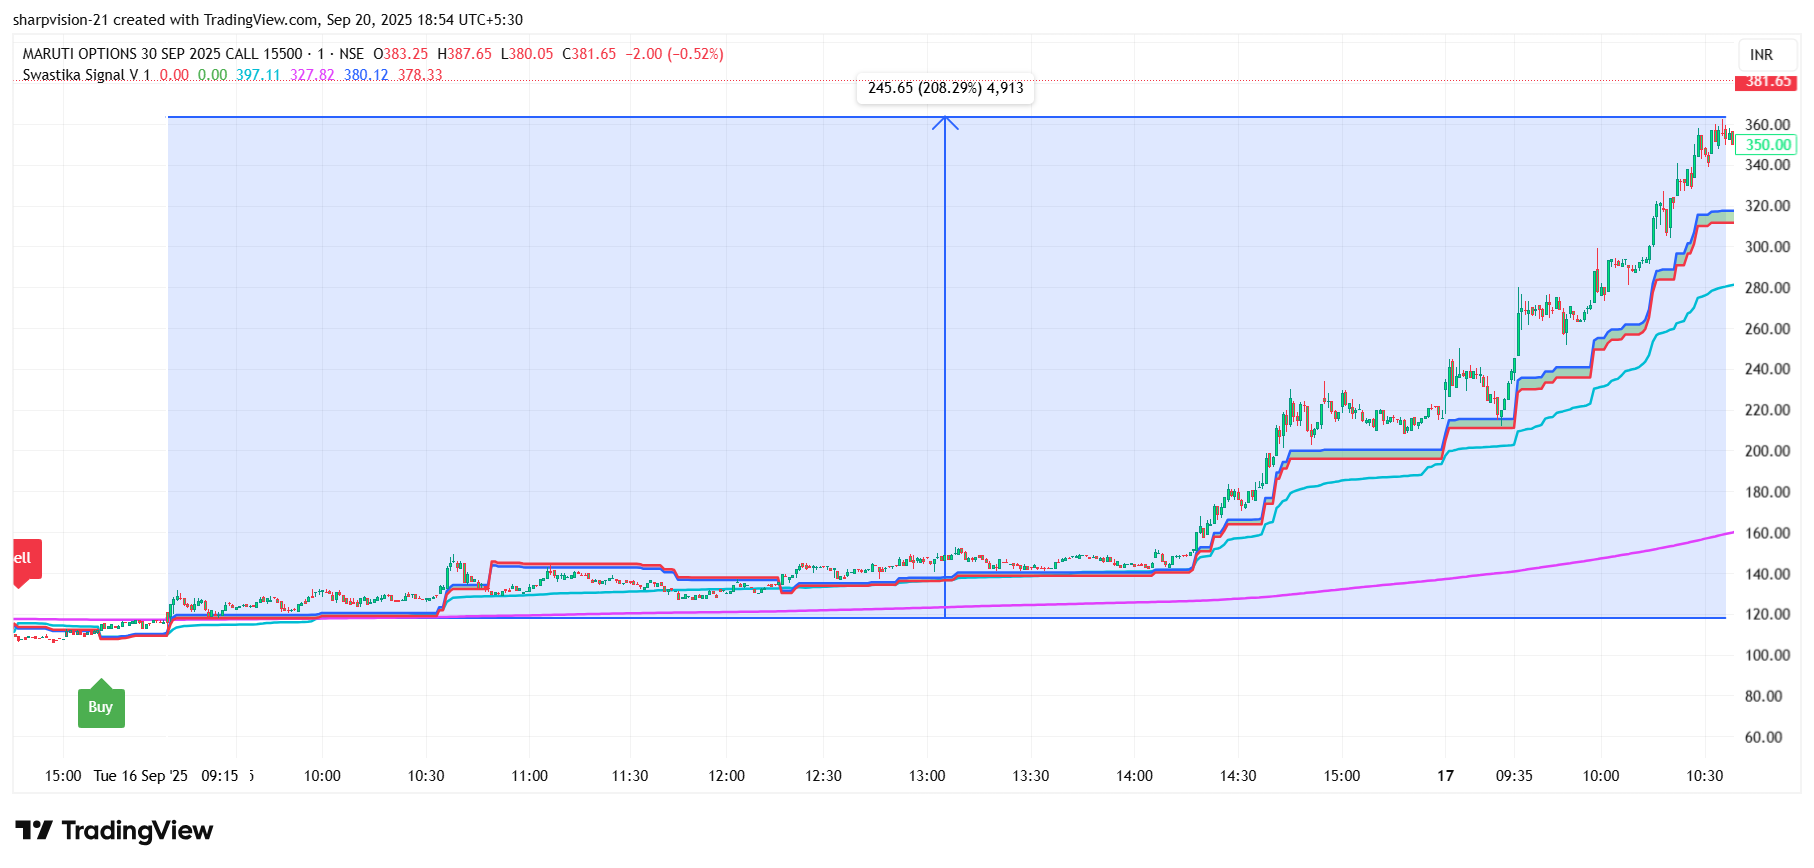Click the green 350.00 price tag
Viewport: 1814px width, 868px height.
click(1767, 145)
